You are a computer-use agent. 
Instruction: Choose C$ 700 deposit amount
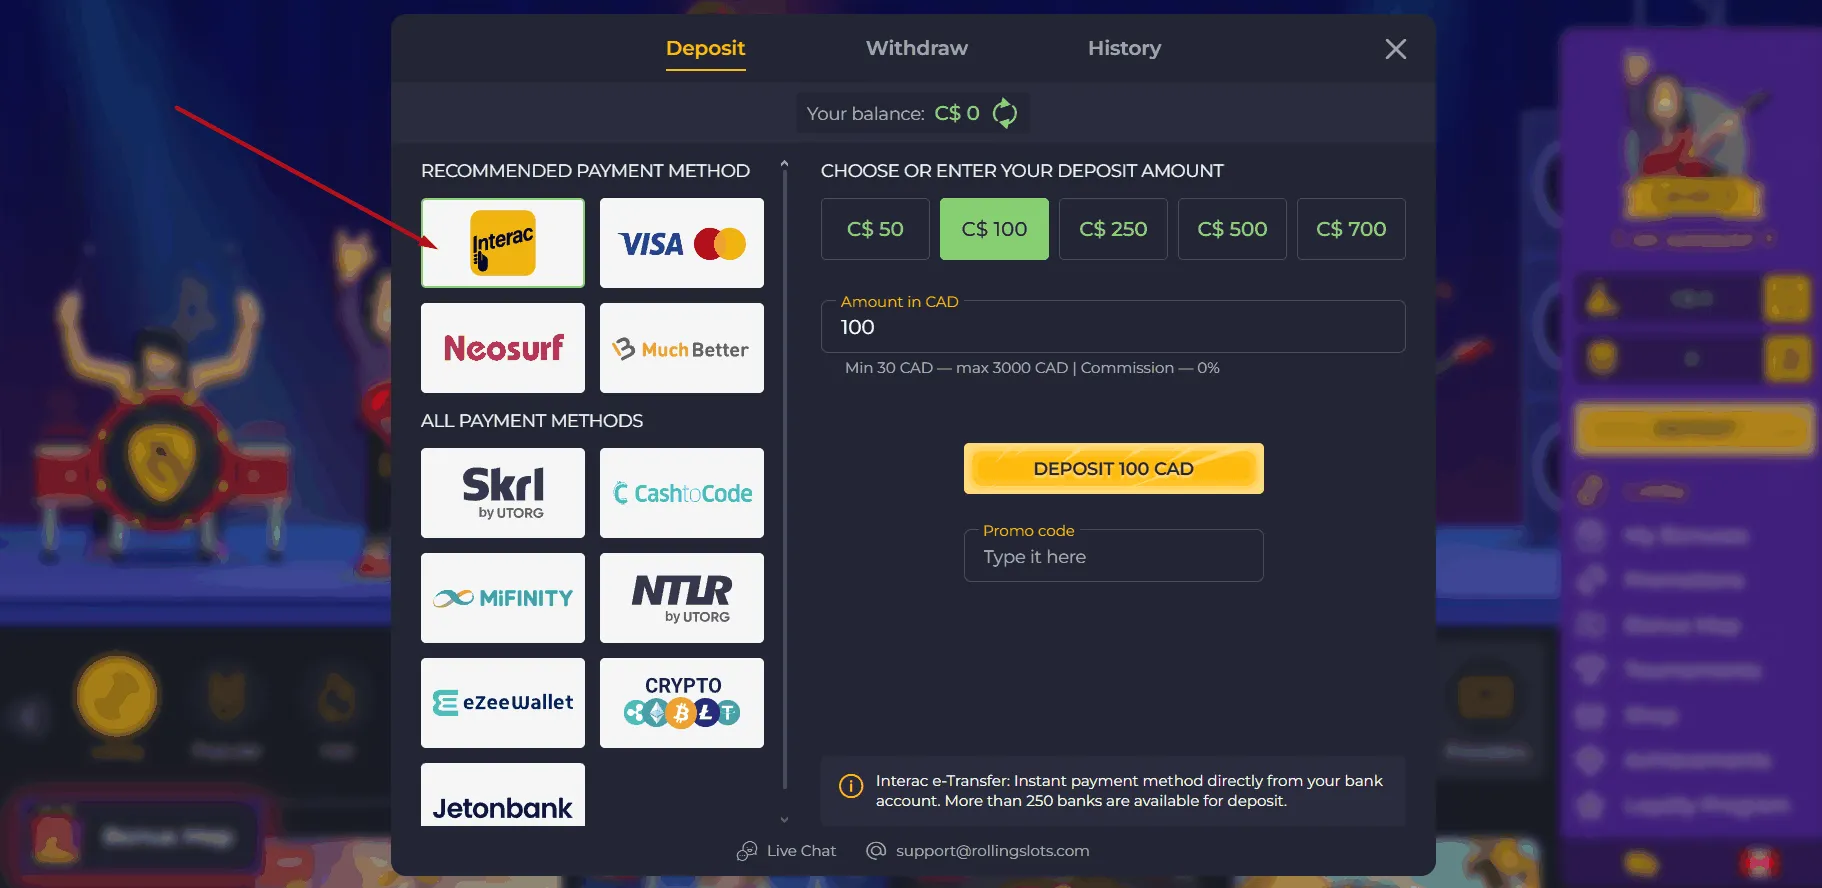(1351, 229)
